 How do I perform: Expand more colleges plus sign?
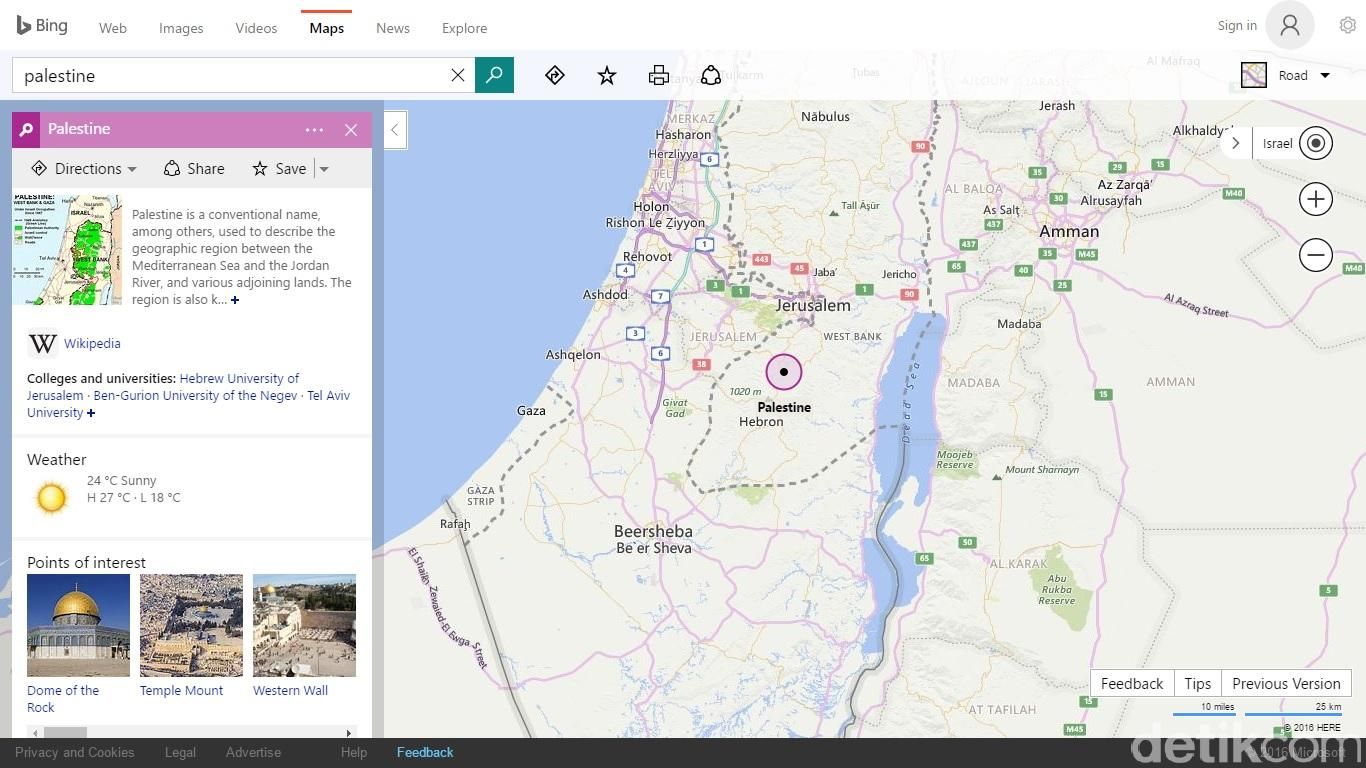tap(91, 413)
